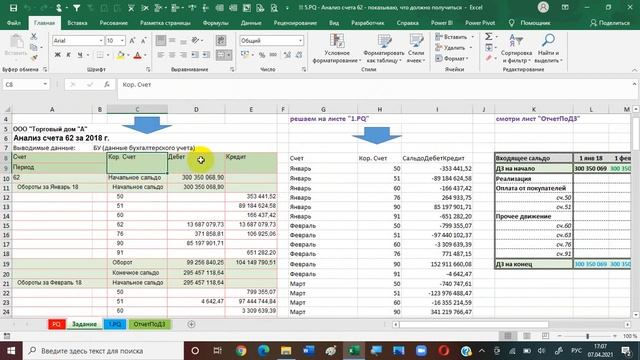Screen dimensions: 640x360
Task: Adjust the zoom slider in status bar
Action: pyautogui.click(x=587, y=336)
